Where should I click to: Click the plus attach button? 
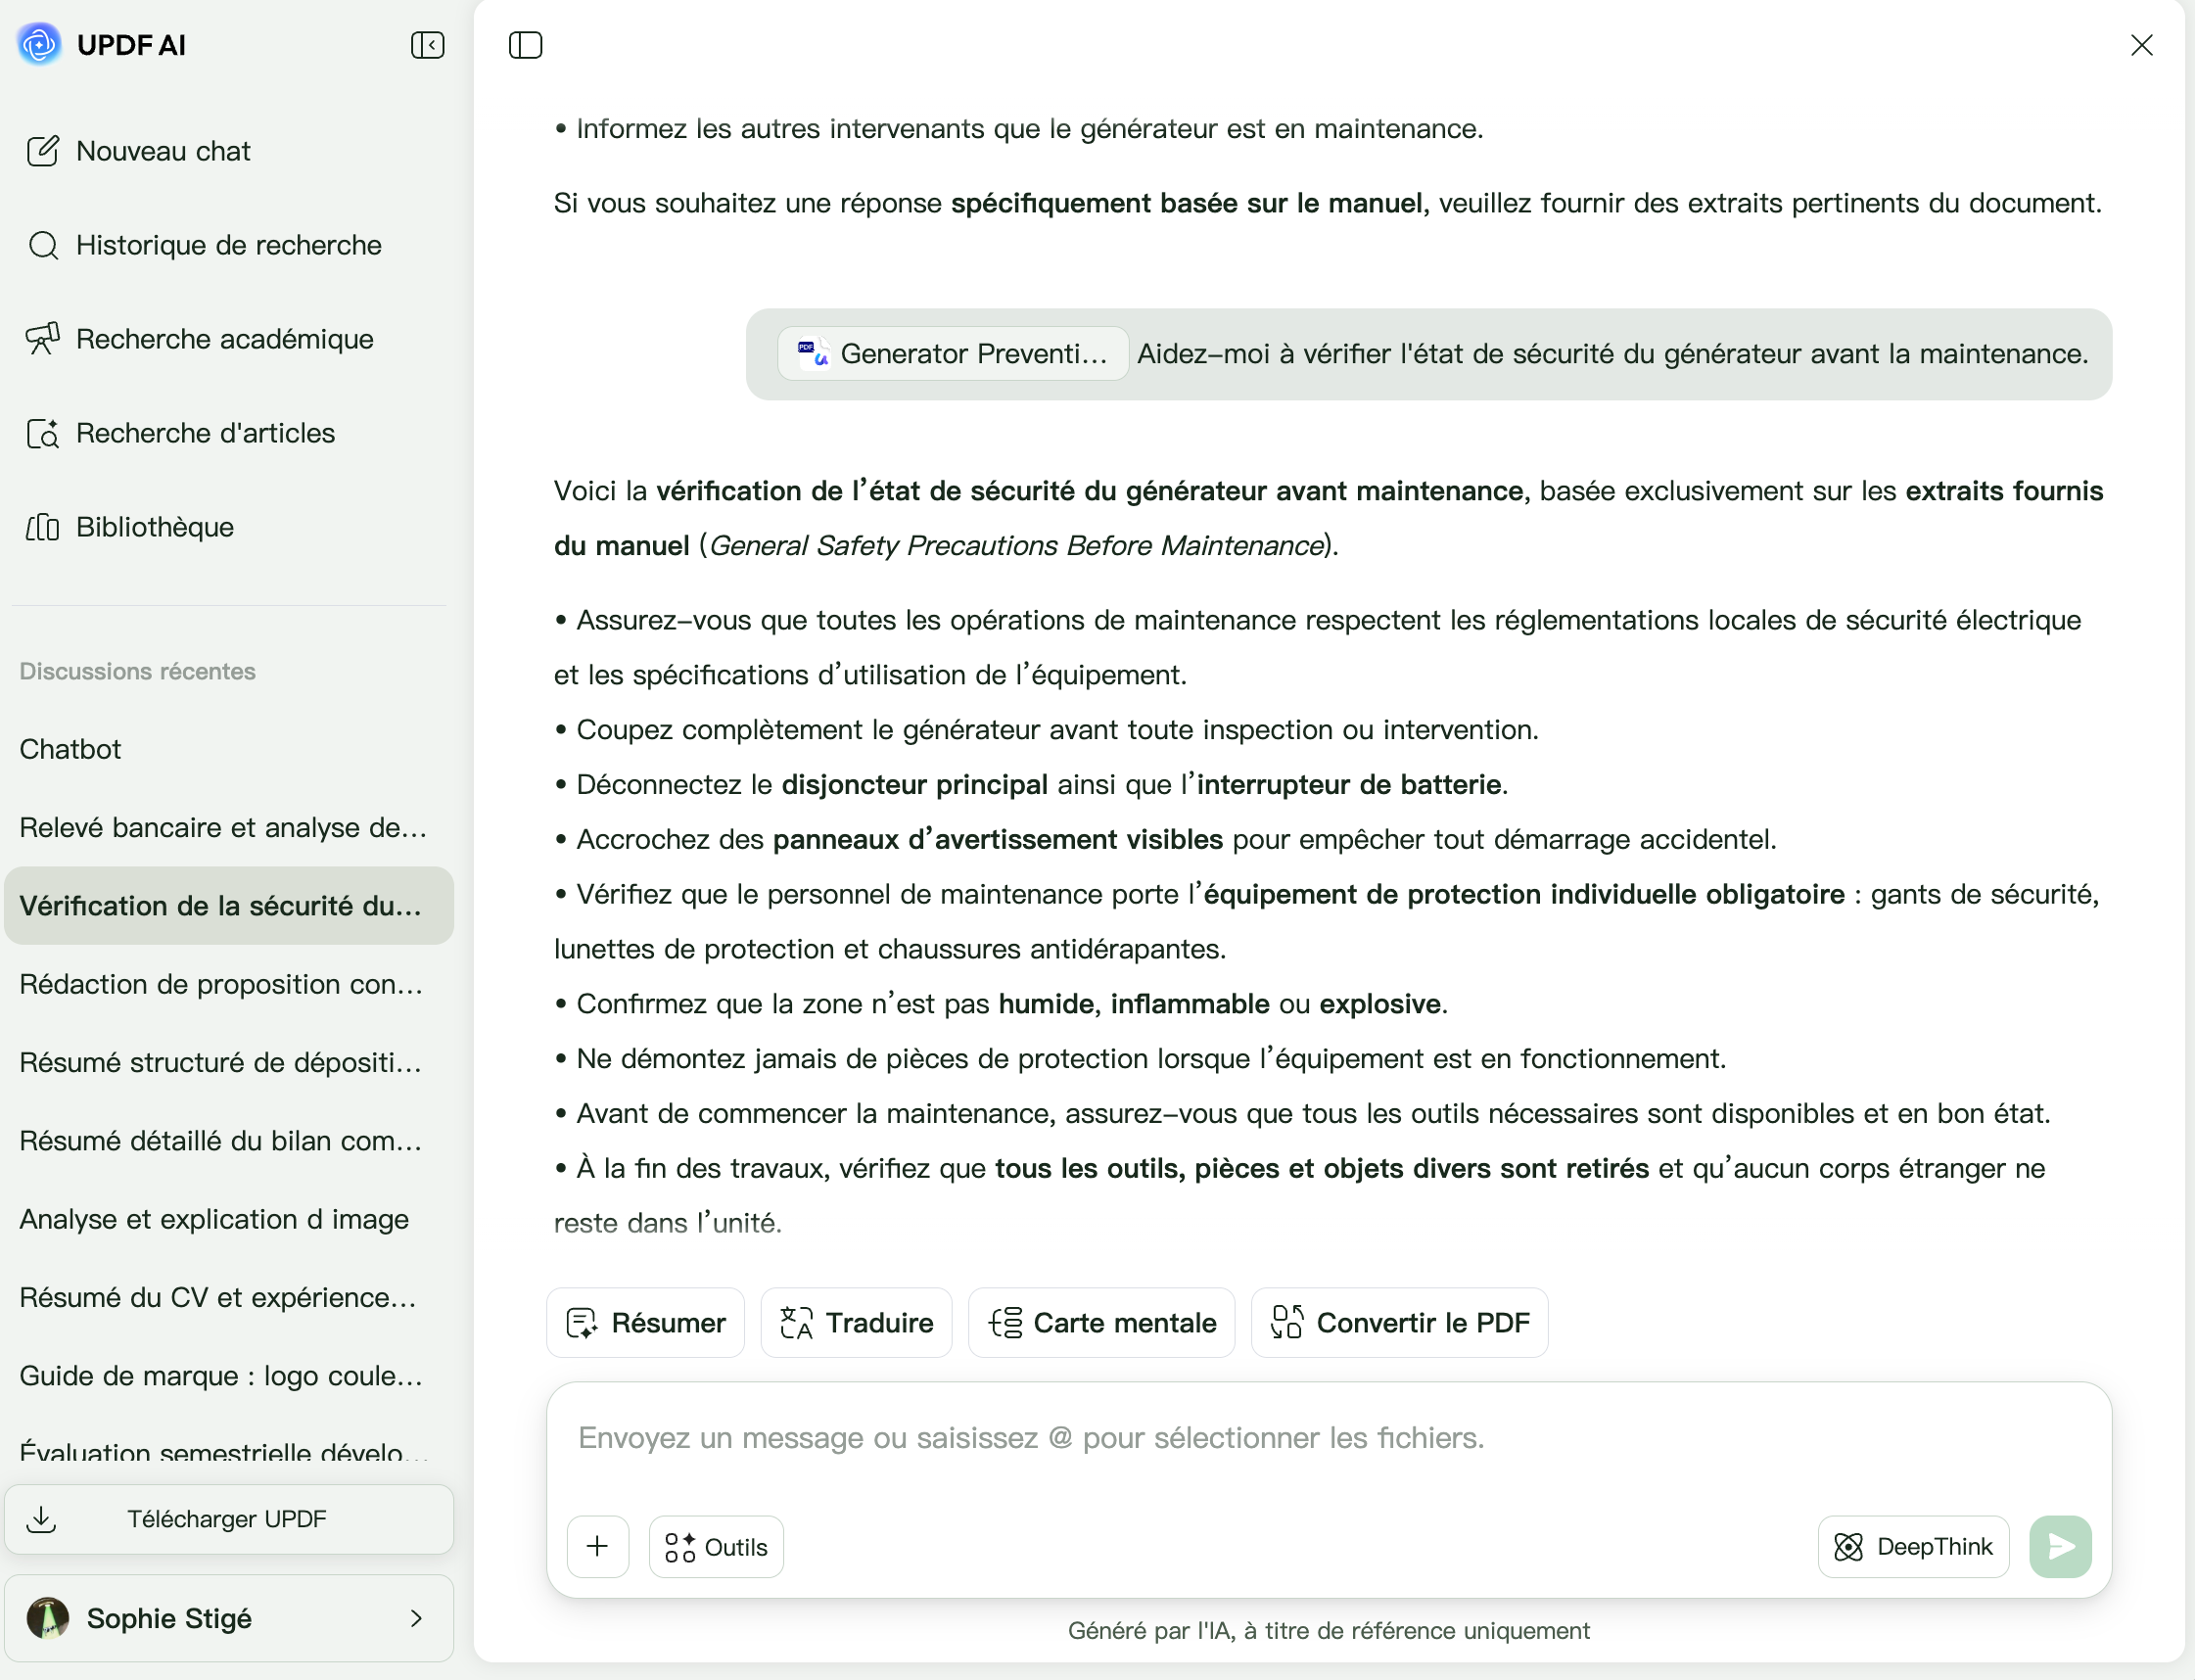click(597, 1547)
